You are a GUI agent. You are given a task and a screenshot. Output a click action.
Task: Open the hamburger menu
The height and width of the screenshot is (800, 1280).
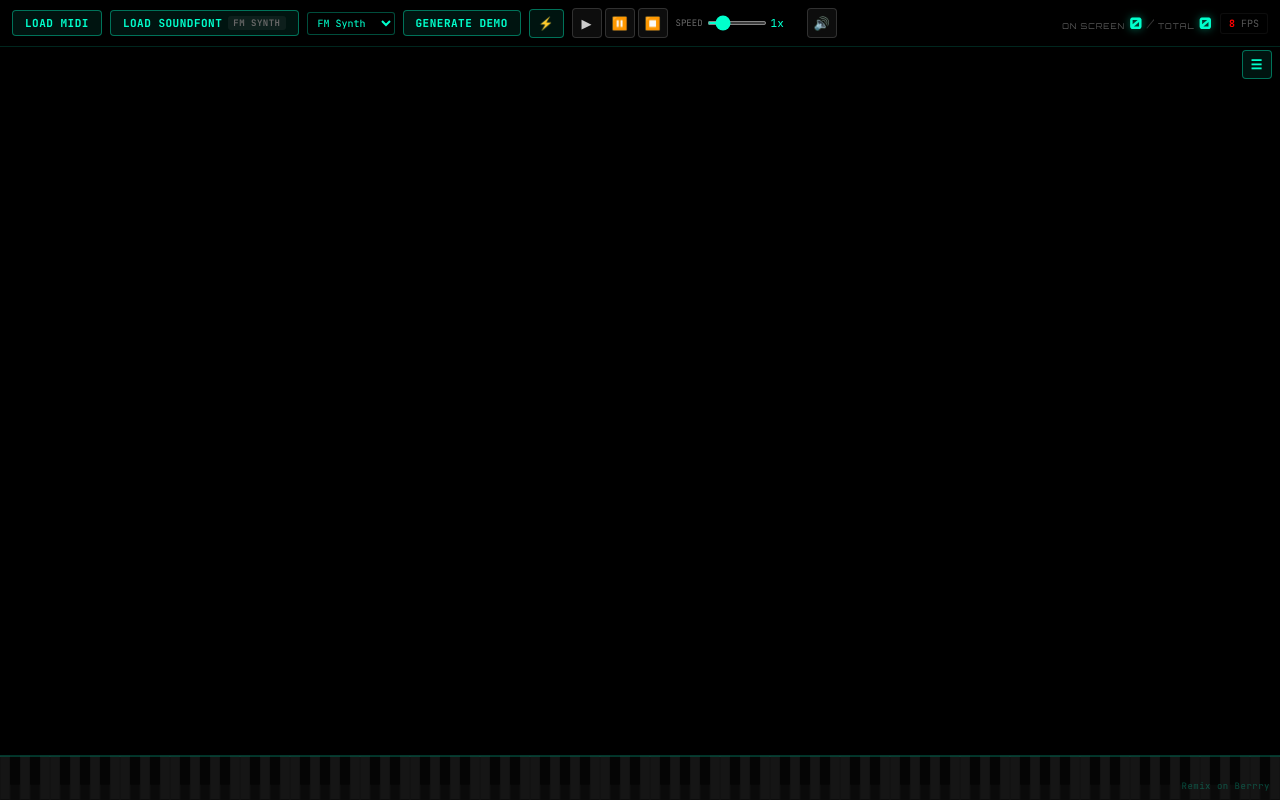(1256, 65)
